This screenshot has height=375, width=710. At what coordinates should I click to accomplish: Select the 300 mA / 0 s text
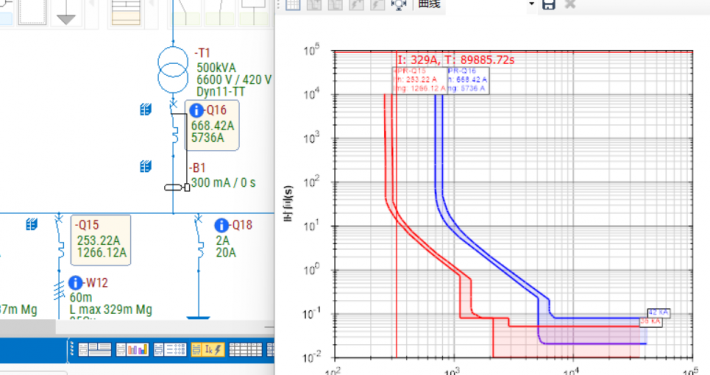223,183
